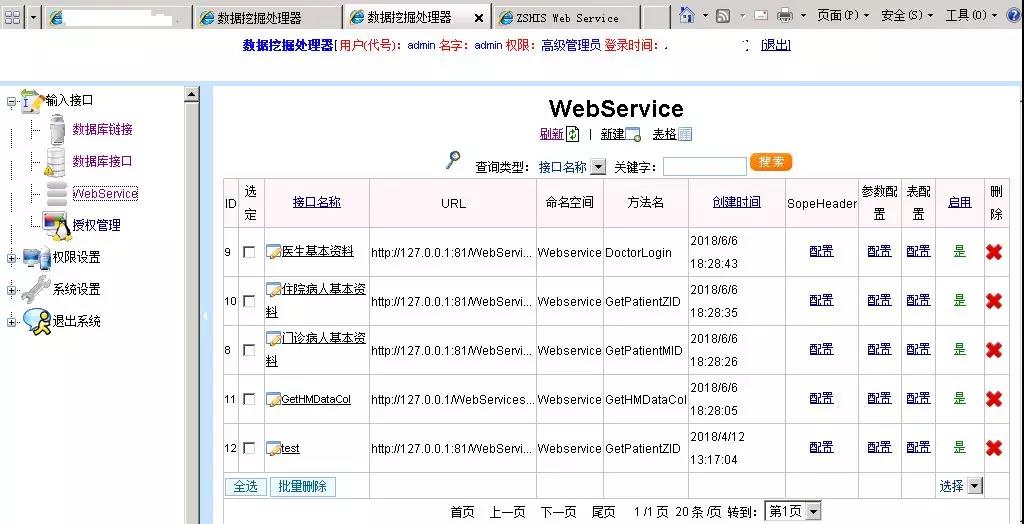Switch to ZSHIS Web Service tab

pos(567,18)
